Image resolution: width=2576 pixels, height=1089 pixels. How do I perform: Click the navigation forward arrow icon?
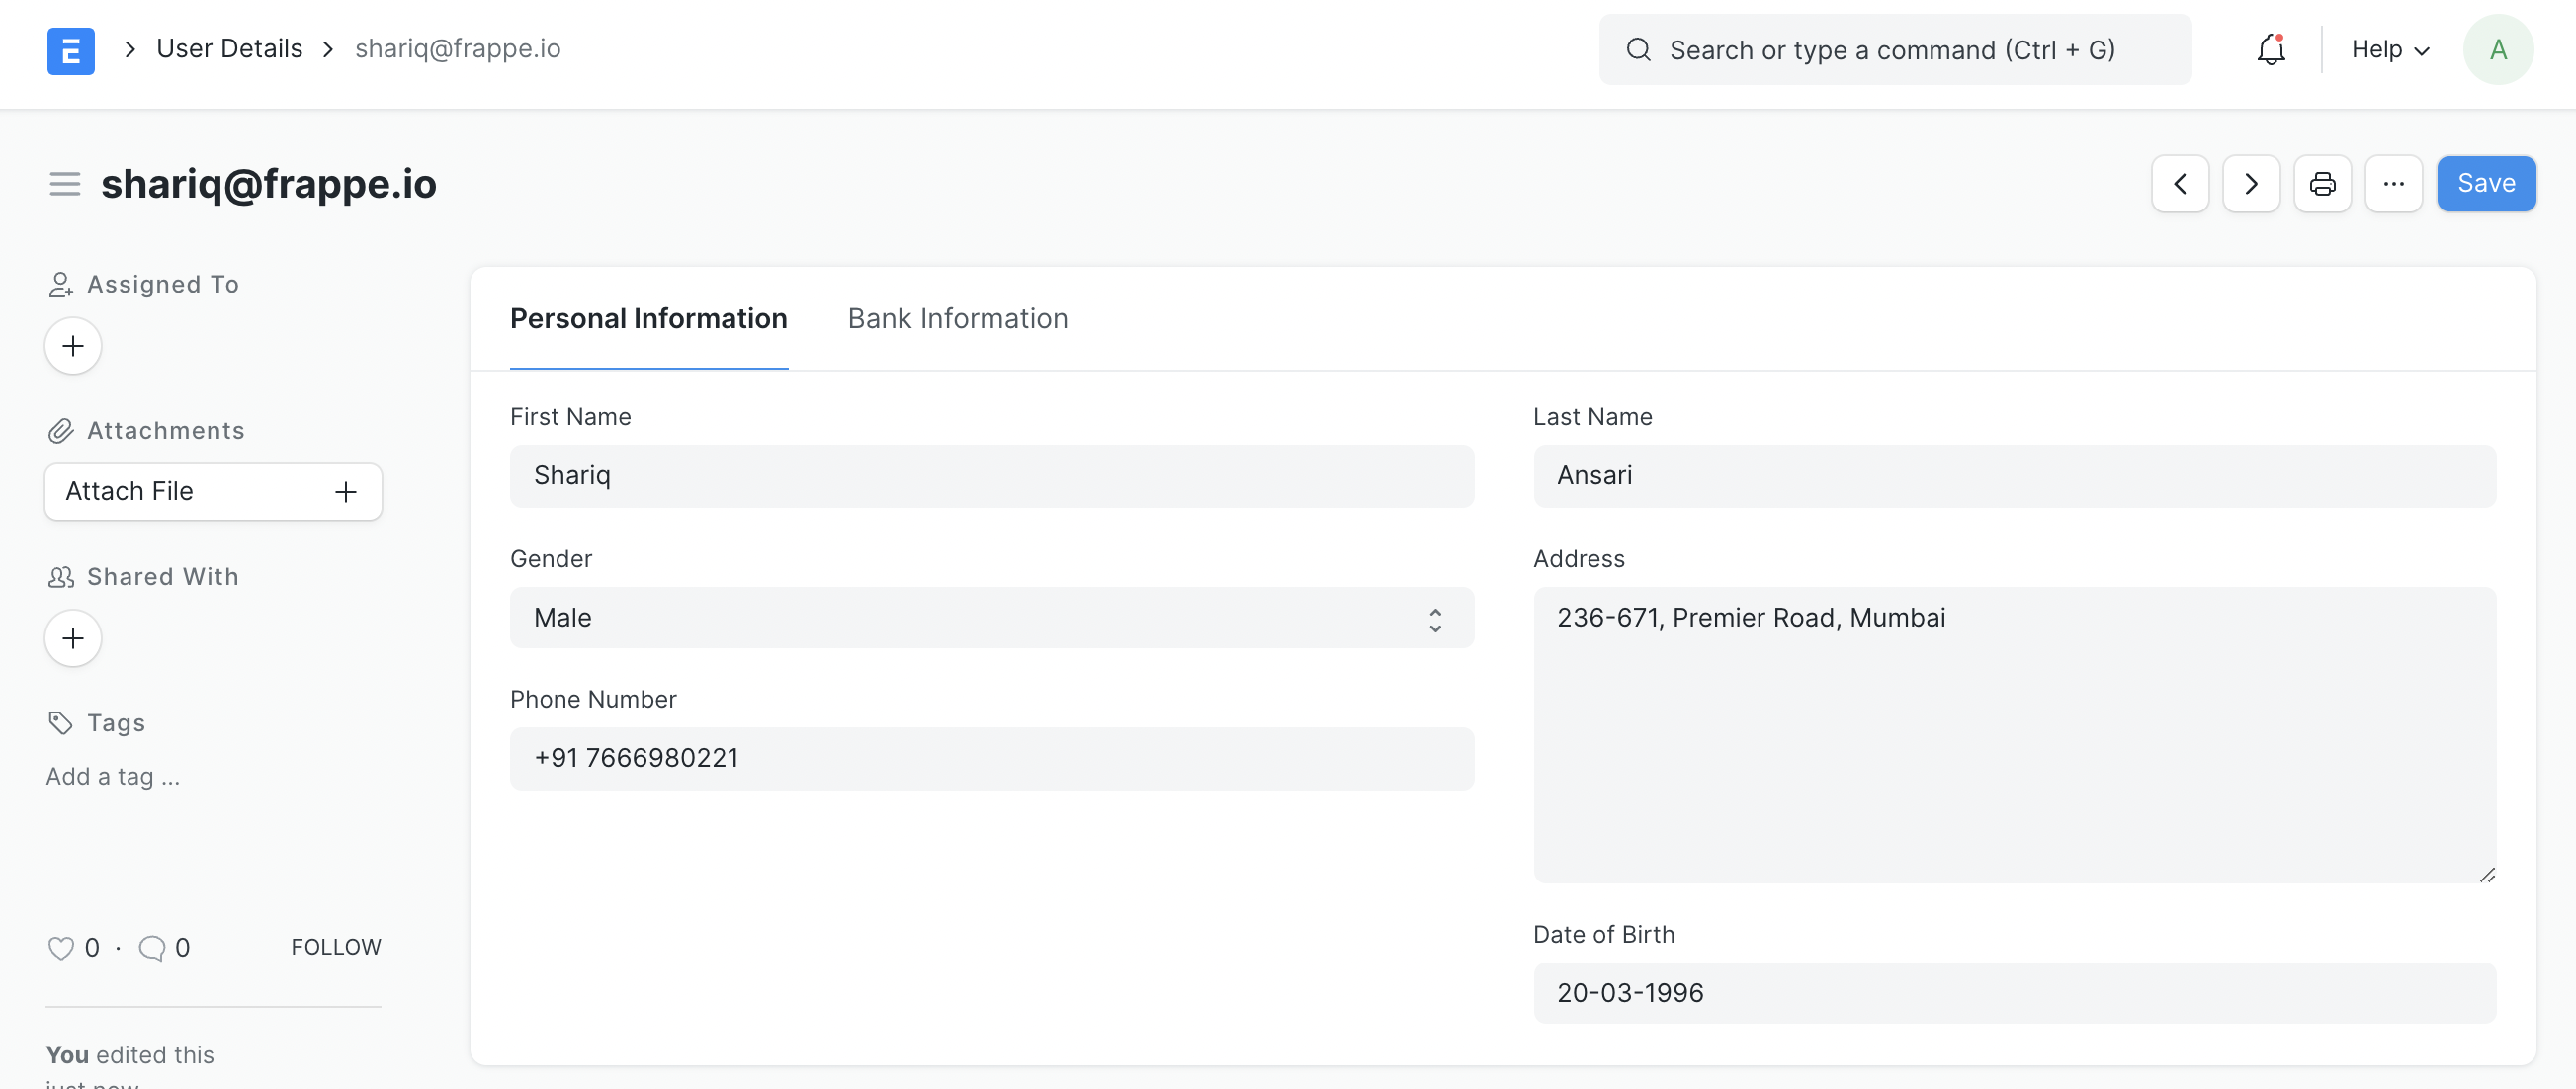click(x=2251, y=182)
